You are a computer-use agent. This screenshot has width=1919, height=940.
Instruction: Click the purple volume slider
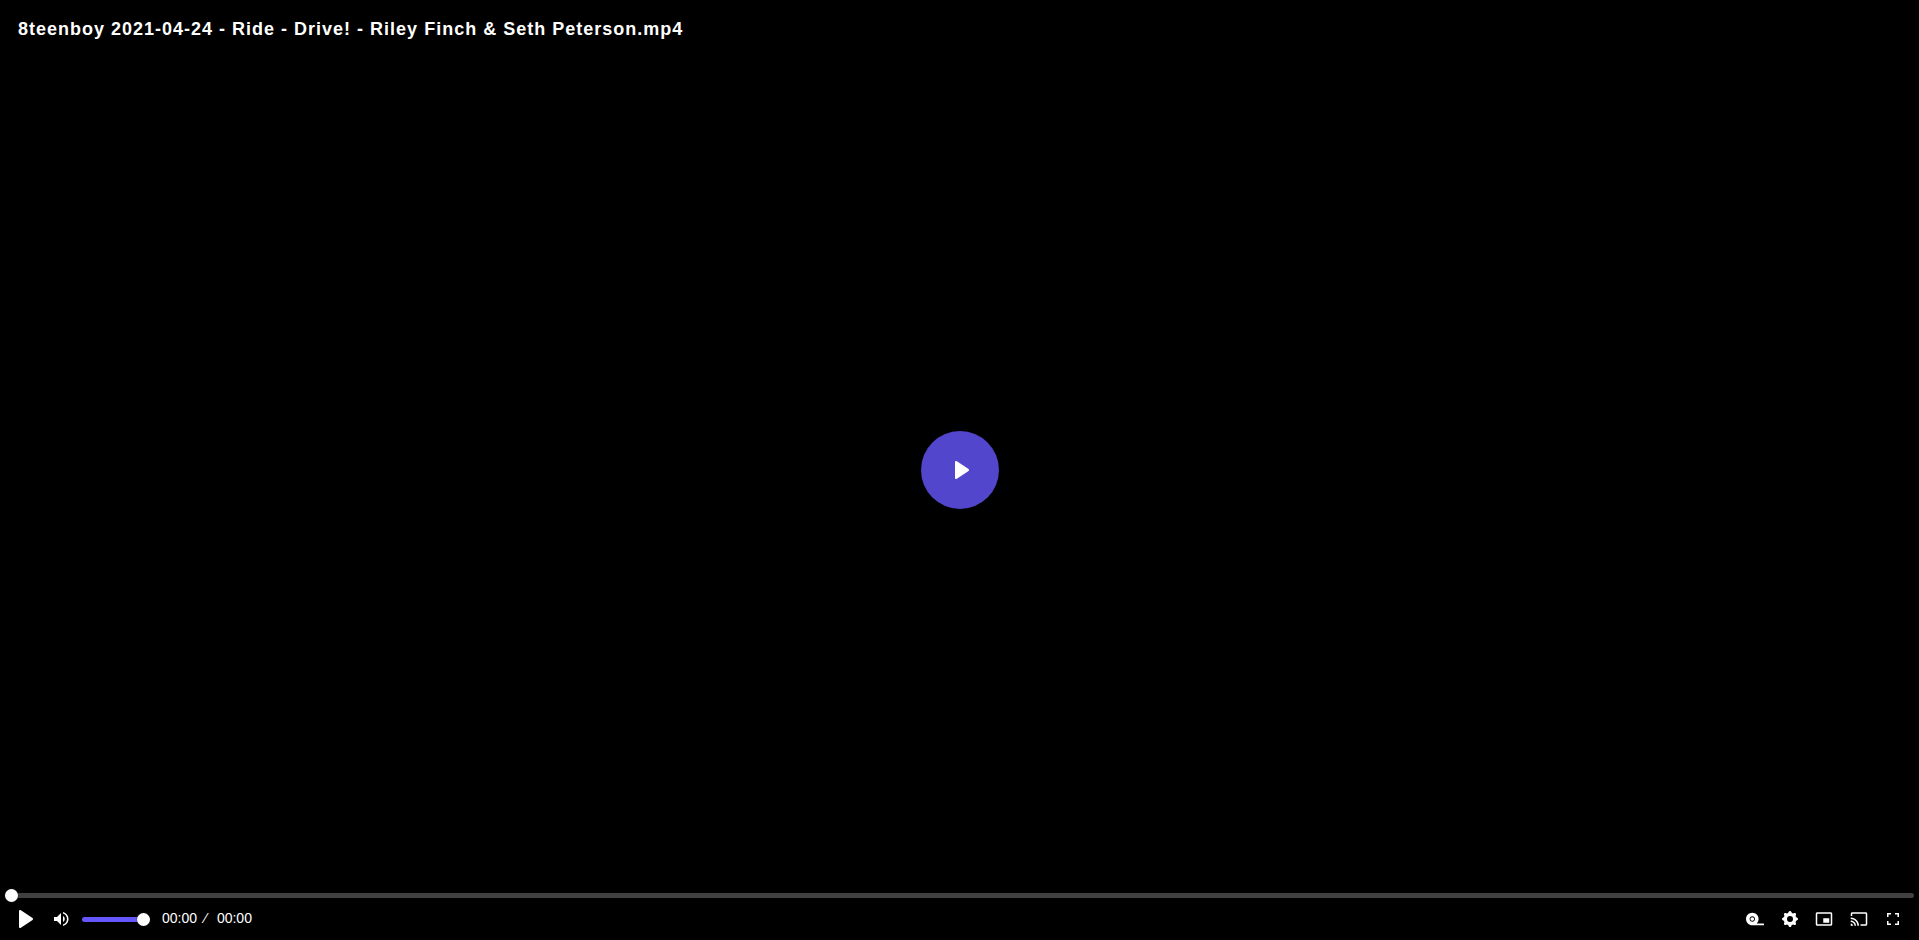click(116, 919)
